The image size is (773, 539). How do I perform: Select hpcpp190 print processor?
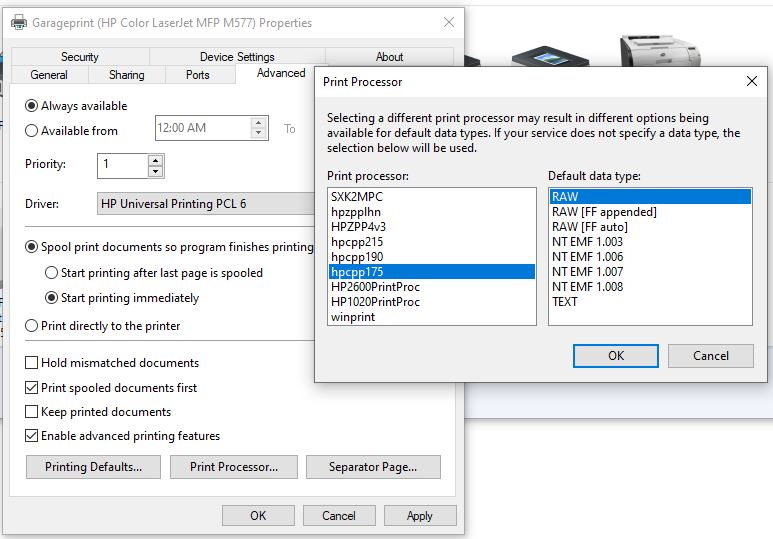click(431, 257)
